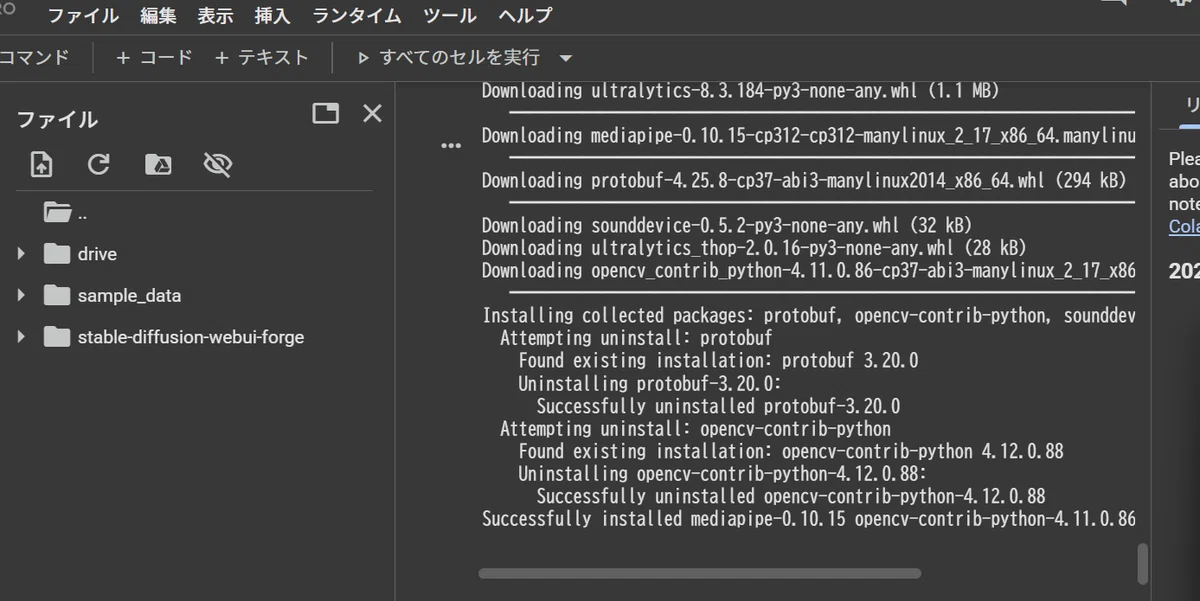Open the 表示 menu

215,16
